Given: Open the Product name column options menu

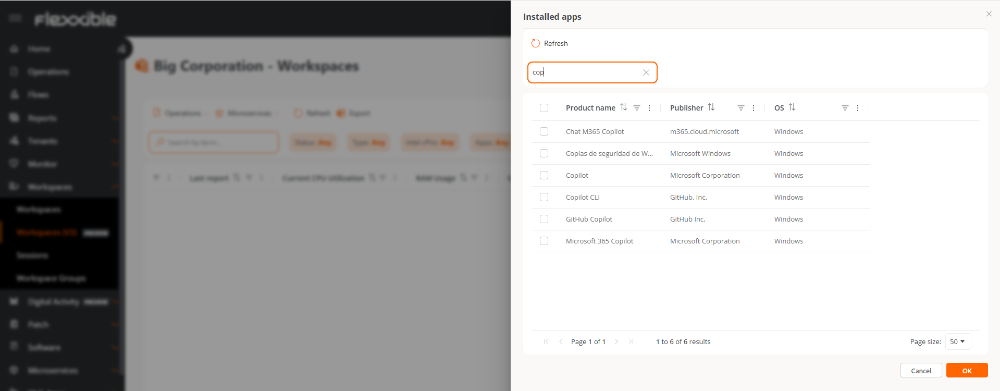Looking at the screenshot, I should [649, 108].
